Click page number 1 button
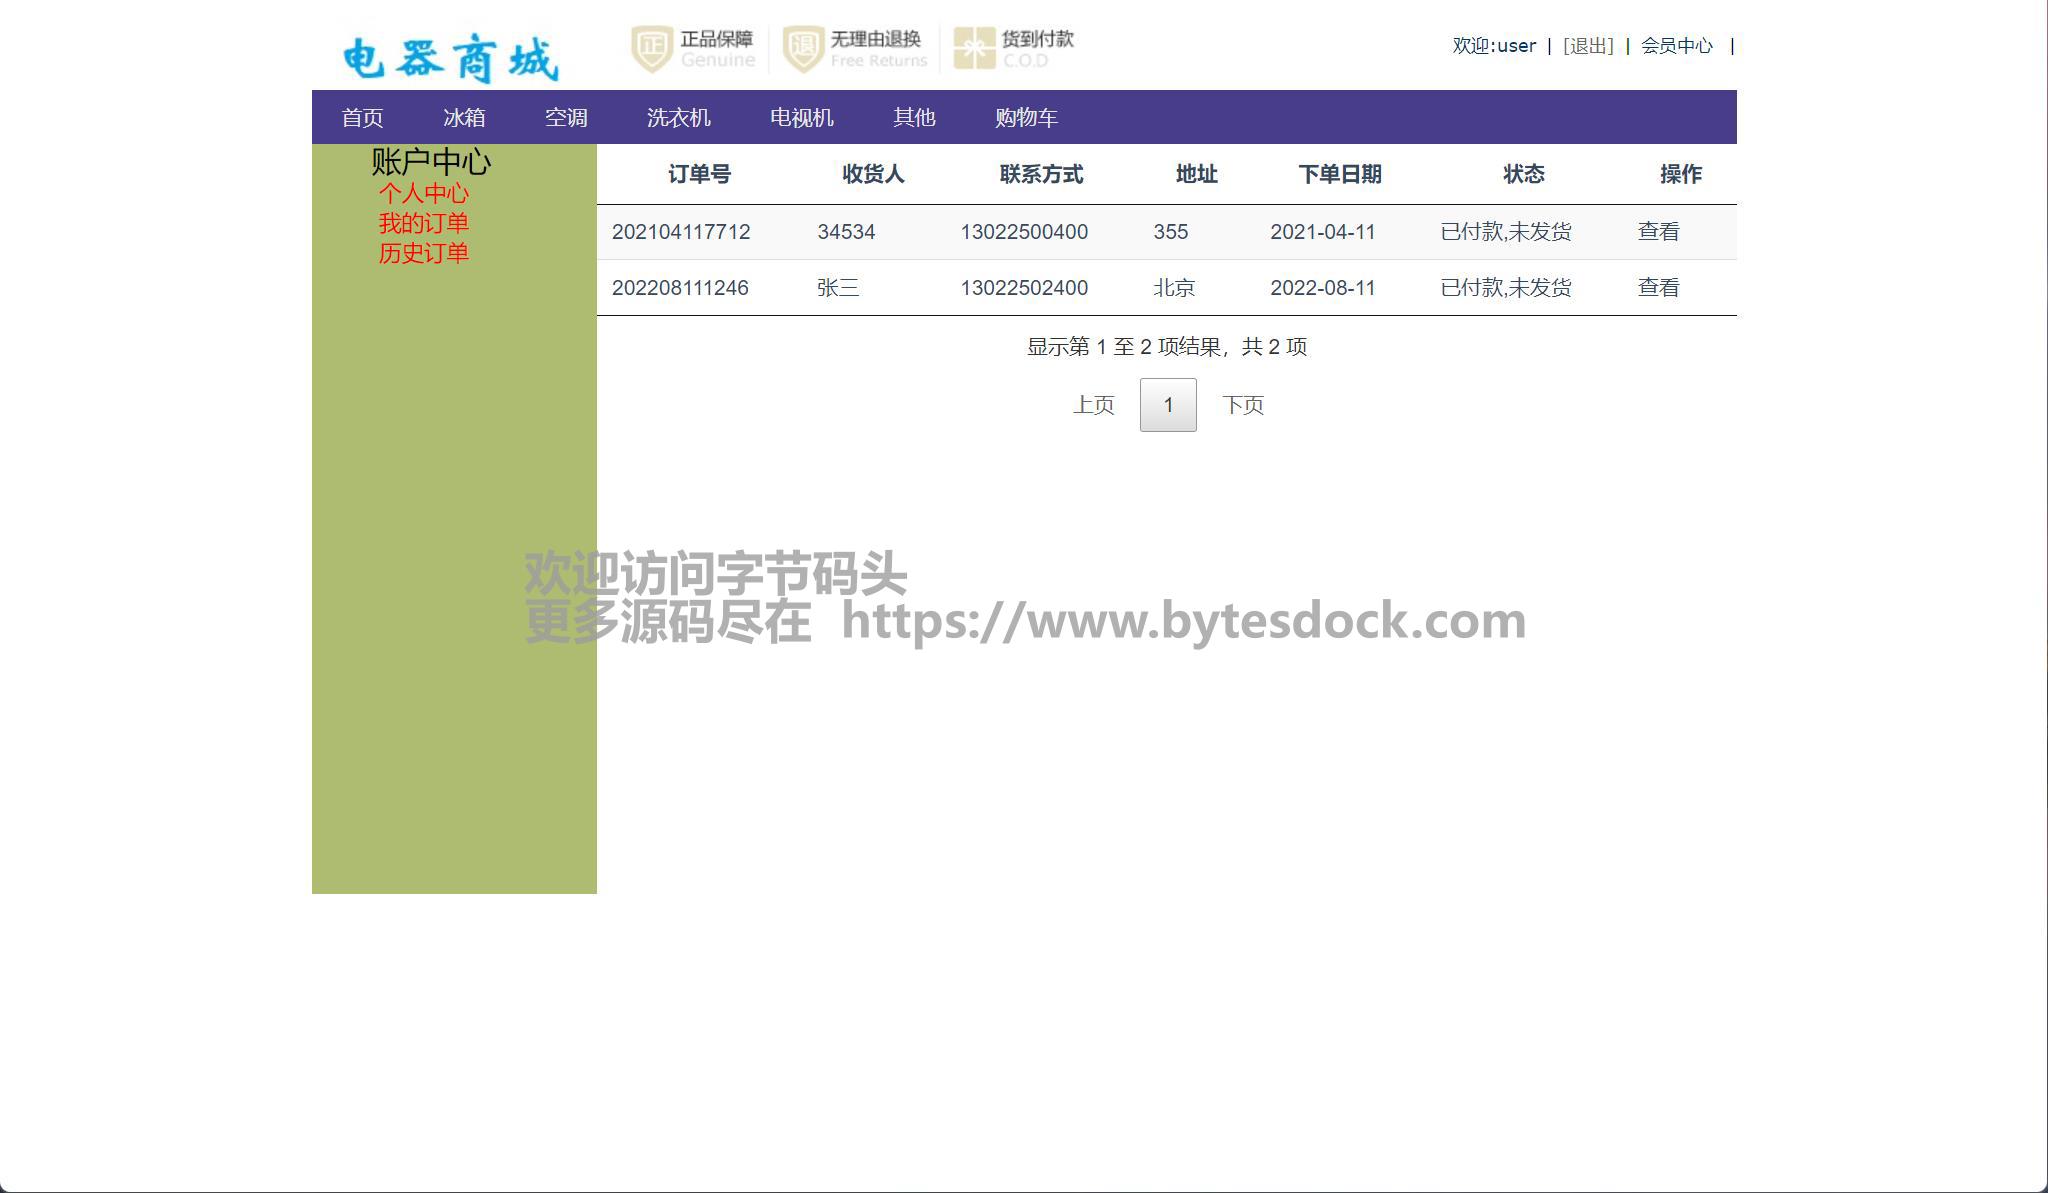This screenshot has width=2048, height=1193. click(x=1168, y=405)
